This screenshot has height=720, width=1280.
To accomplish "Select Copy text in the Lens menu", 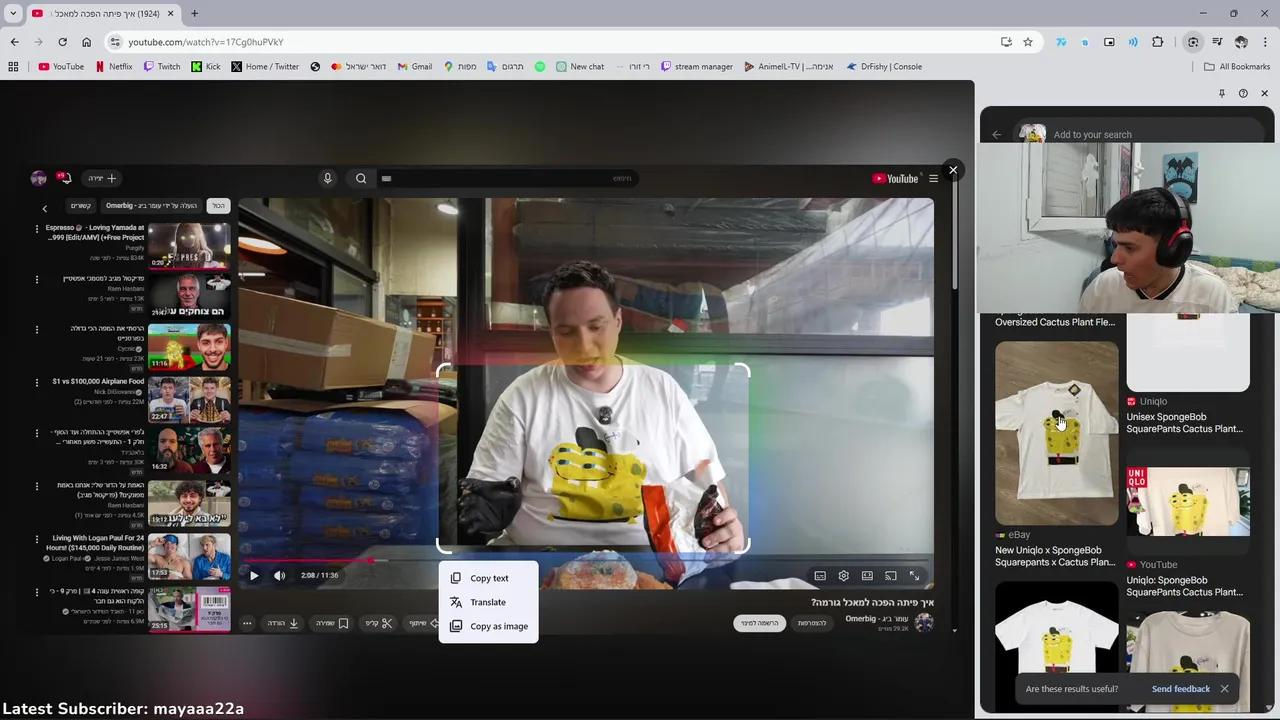I will tap(488, 578).
